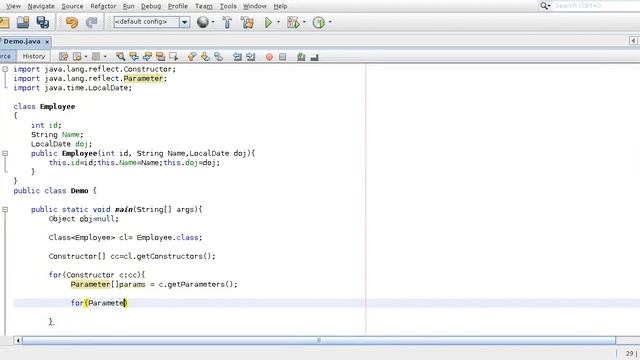Jump to the Last Edit location icon

click(63, 57)
